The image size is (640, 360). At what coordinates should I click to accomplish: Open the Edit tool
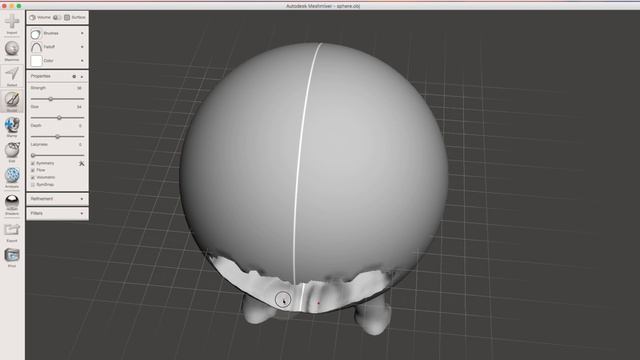(x=12, y=152)
